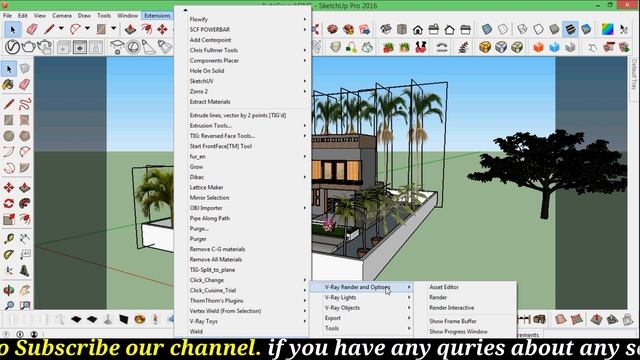Select the Move tool in top toolbar

click(162, 29)
